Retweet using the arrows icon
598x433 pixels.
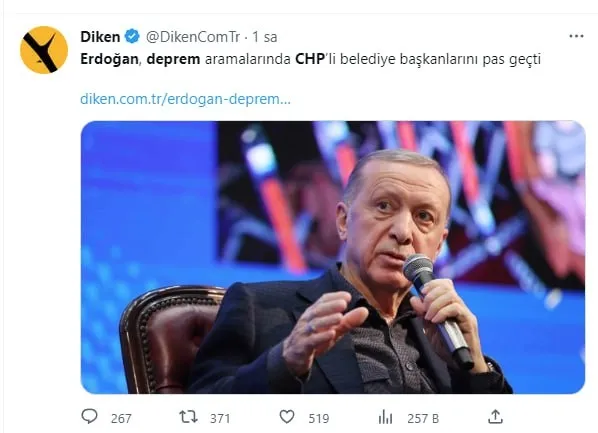click(x=189, y=417)
